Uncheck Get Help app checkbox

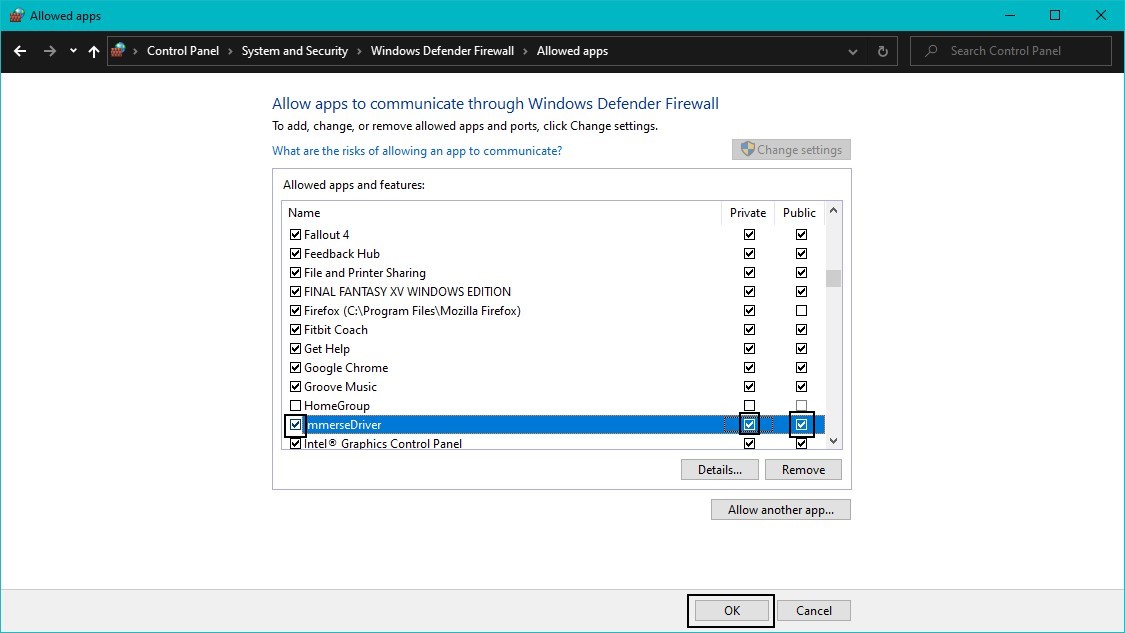point(295,349)
